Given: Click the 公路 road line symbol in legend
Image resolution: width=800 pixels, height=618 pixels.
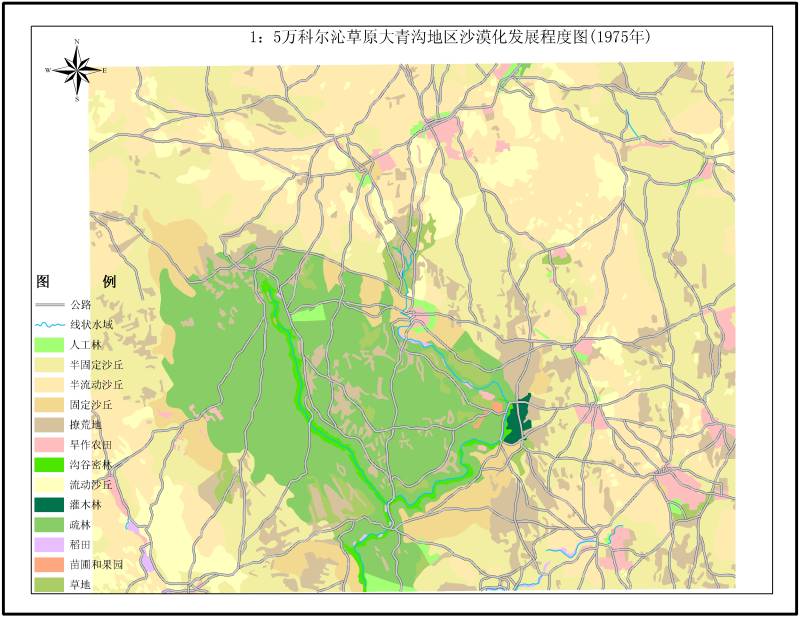Looking at the screenshot, I should tap(50, 305).
